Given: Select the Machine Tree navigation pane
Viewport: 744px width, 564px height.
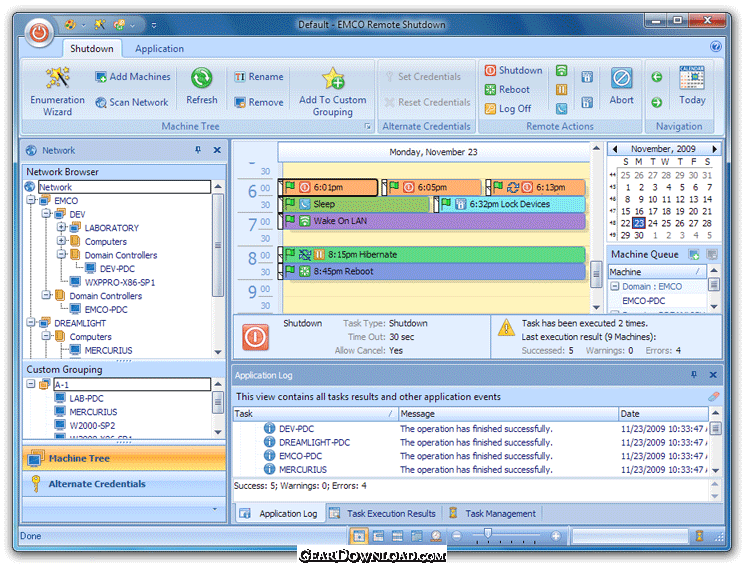Looking at the screenshot, I should tap(124, 458).
